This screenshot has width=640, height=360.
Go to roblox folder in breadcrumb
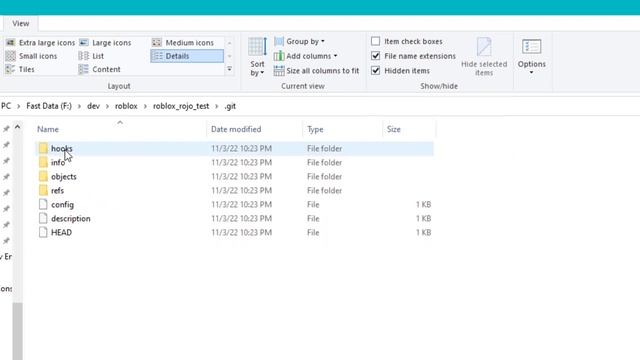[126, 106]
